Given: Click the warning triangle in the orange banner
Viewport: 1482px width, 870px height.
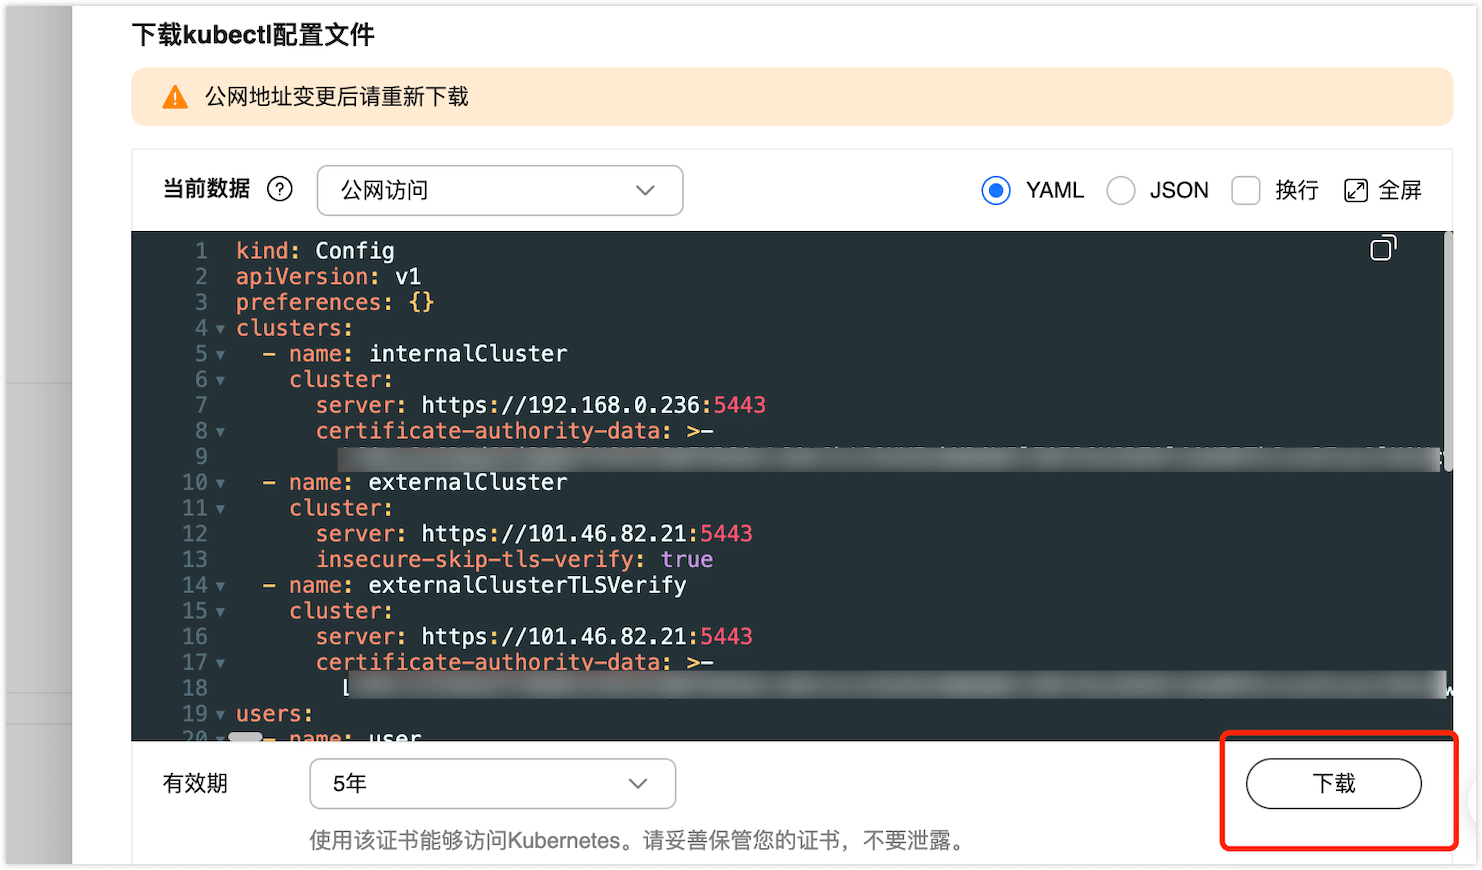Looking at the screenshot, I should pos(175,96).
